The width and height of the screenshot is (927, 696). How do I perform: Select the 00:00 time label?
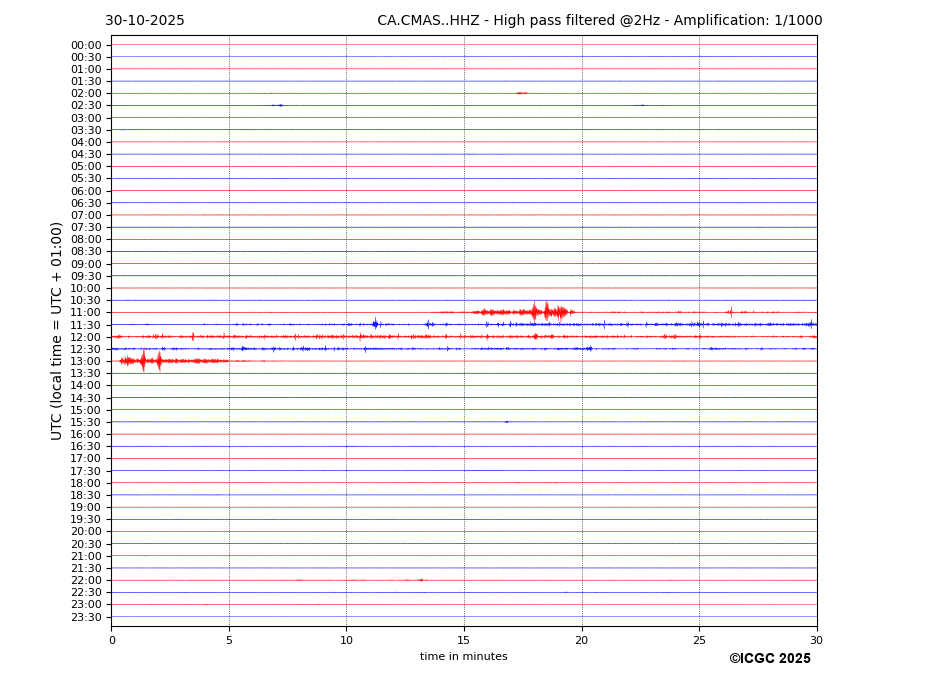(x=86, y=45)
